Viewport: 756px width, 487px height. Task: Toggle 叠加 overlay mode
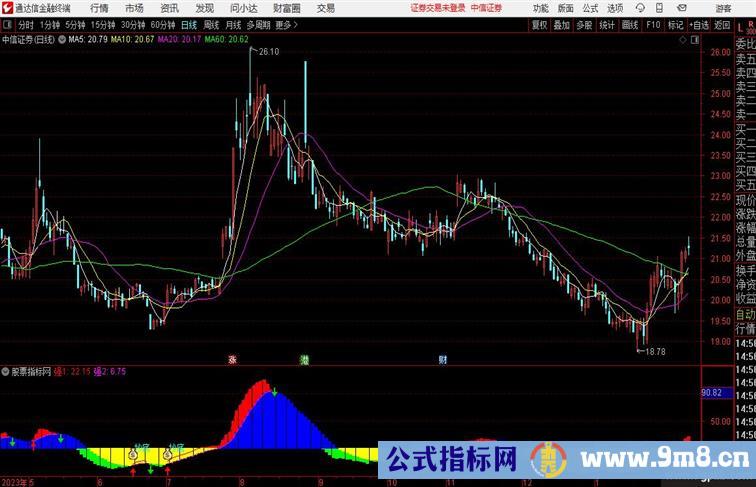coord(562,25)
